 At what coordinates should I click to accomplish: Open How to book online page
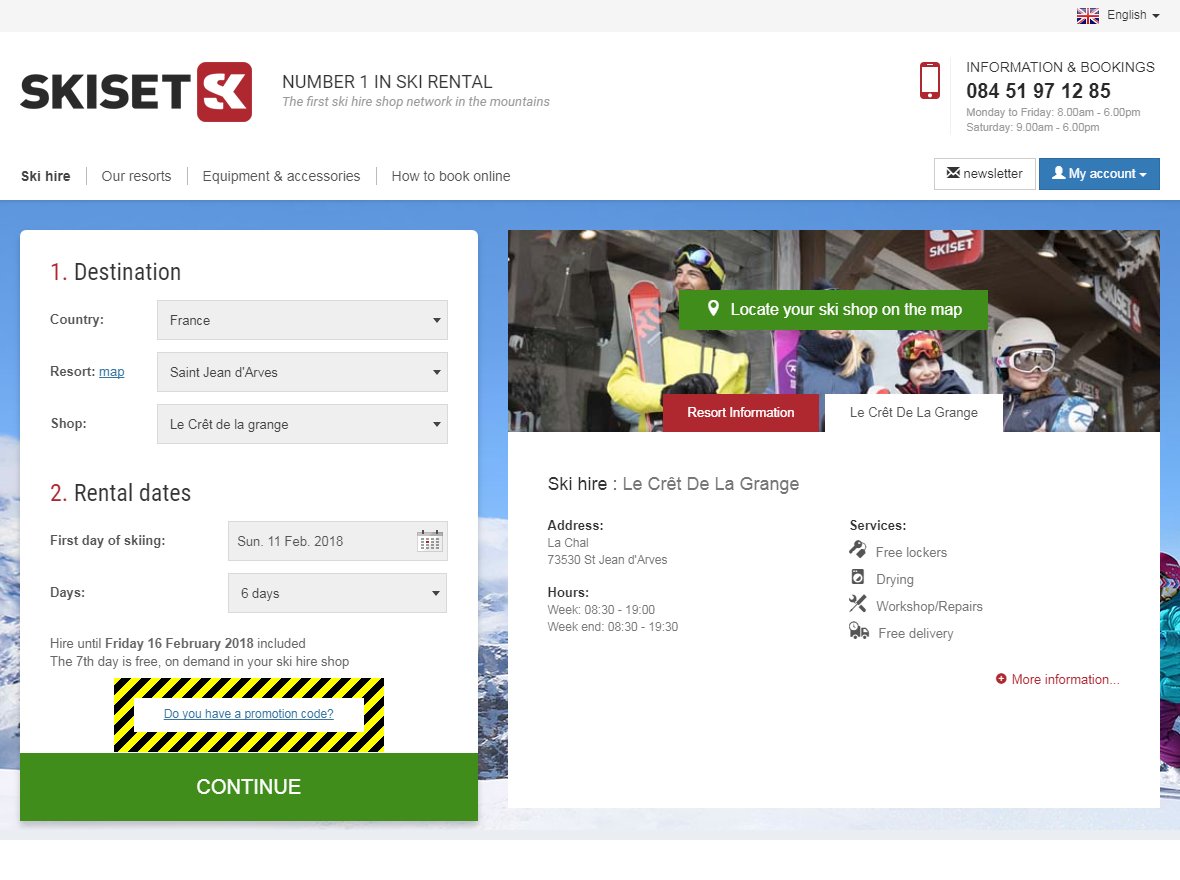coord(451,176)
